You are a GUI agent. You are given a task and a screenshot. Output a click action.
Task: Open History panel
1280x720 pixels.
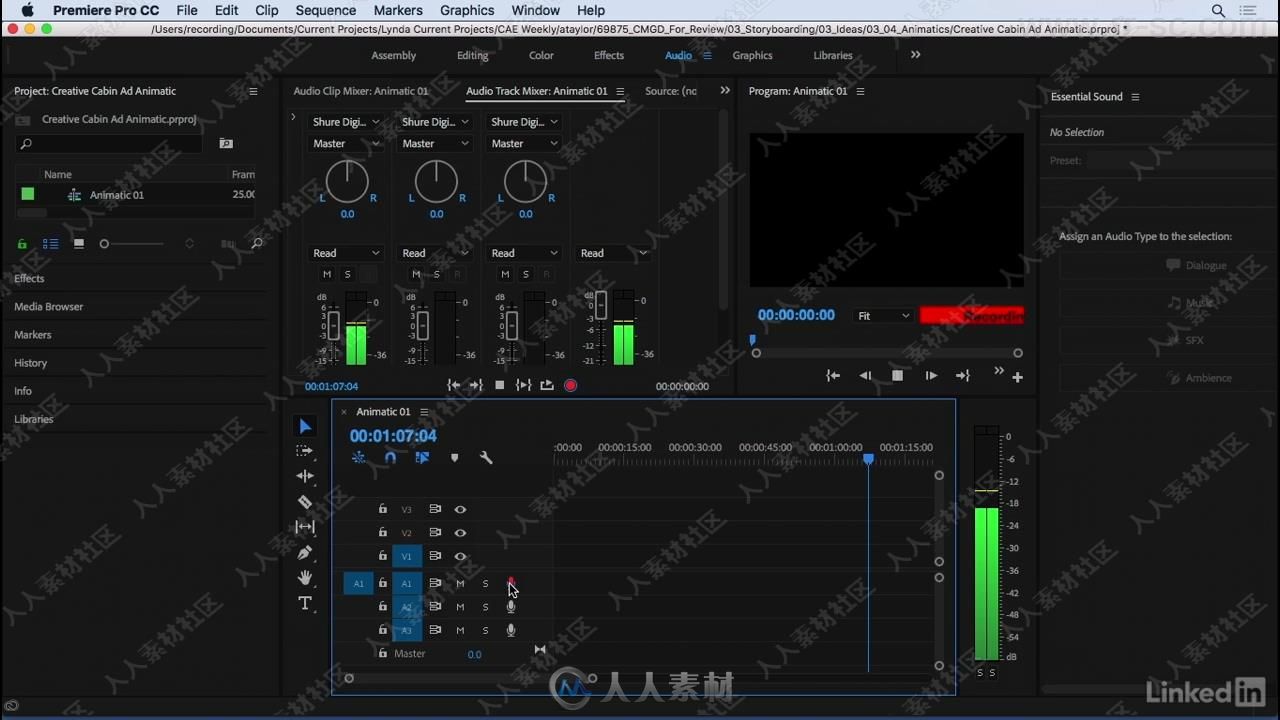pyautogui.click(x=30, y=363)
